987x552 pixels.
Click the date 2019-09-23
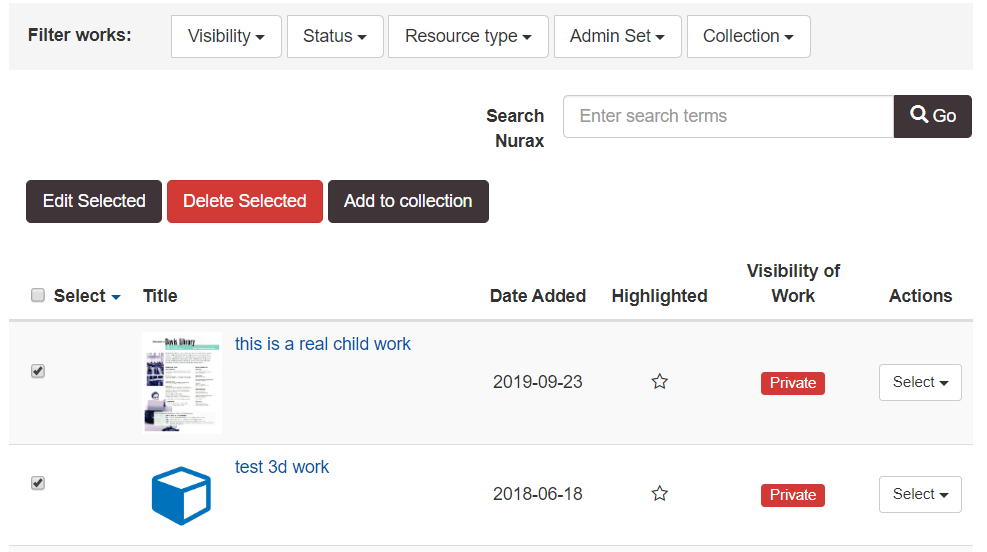(x=538, y=382)
